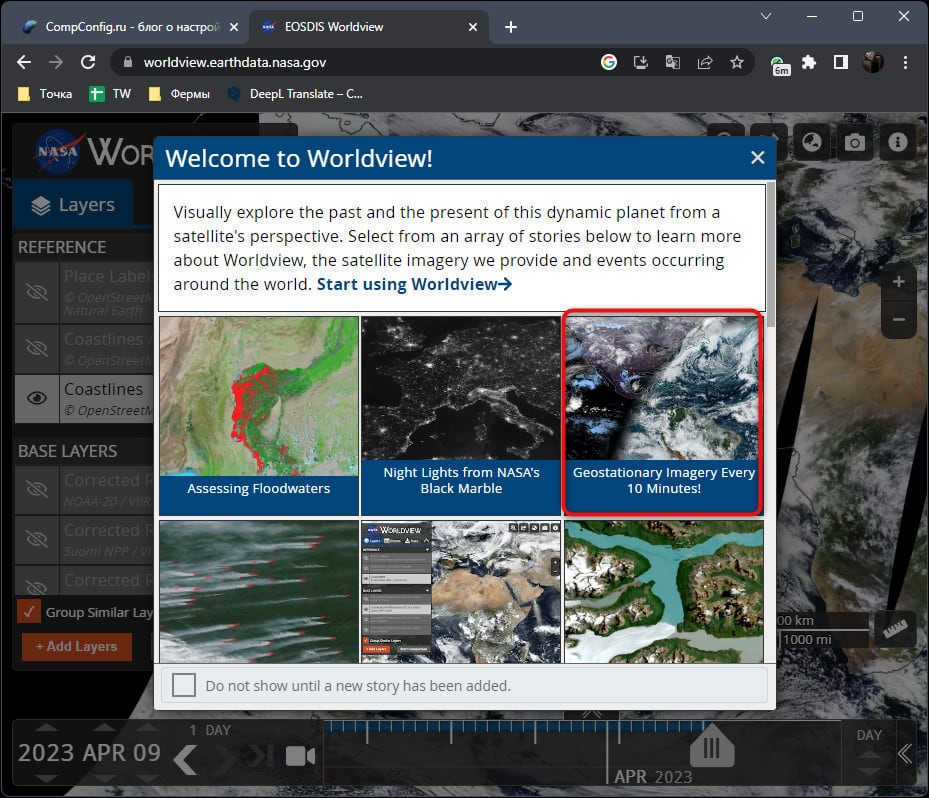Click the NASA Worldview logo
Viewport: 929px width, 798px height.
(x=94, y=152)
